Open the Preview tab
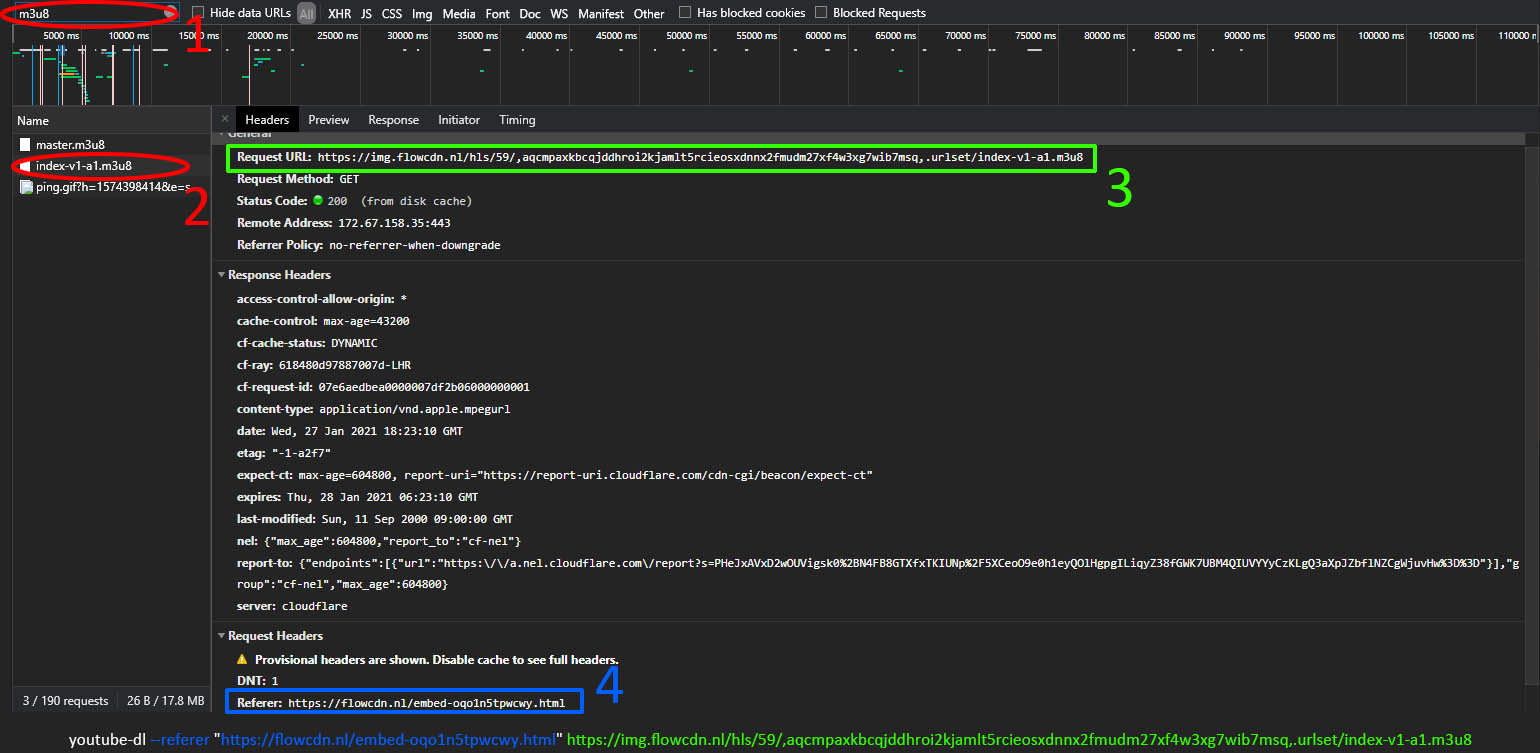 (329, 120)
